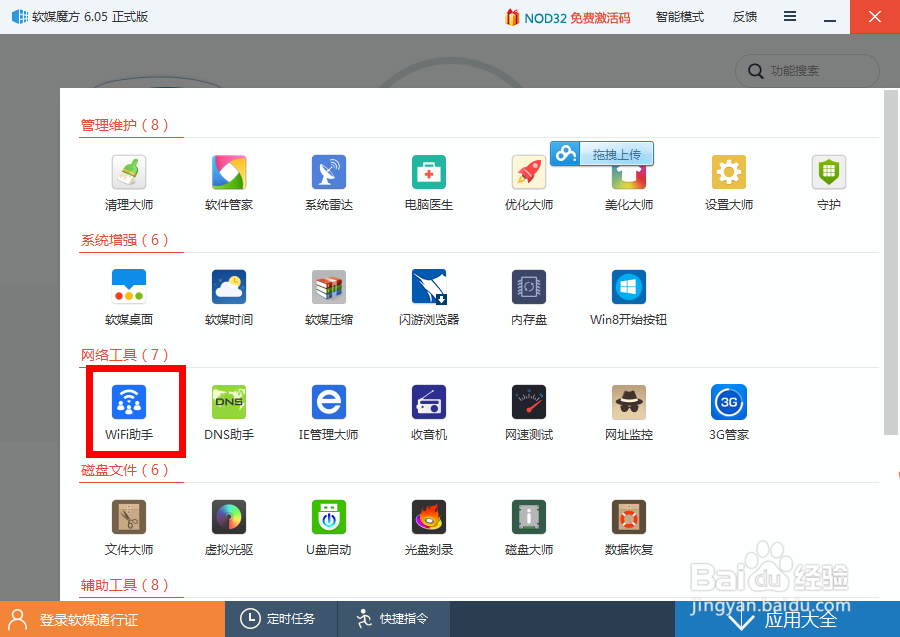Launch 优化大师 rocket icon
Viewport: 900px width, 637px height.
(529, 172)
